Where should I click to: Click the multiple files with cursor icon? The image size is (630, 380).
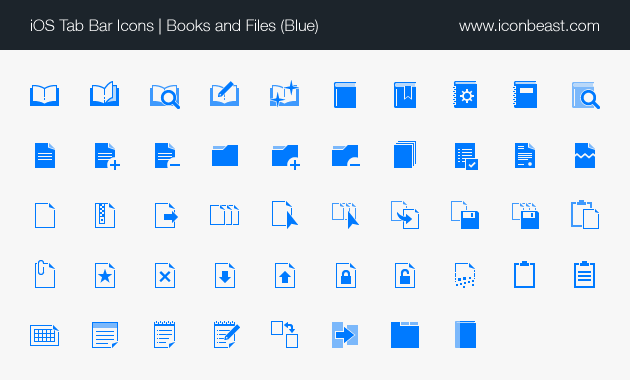pos(345,215)
